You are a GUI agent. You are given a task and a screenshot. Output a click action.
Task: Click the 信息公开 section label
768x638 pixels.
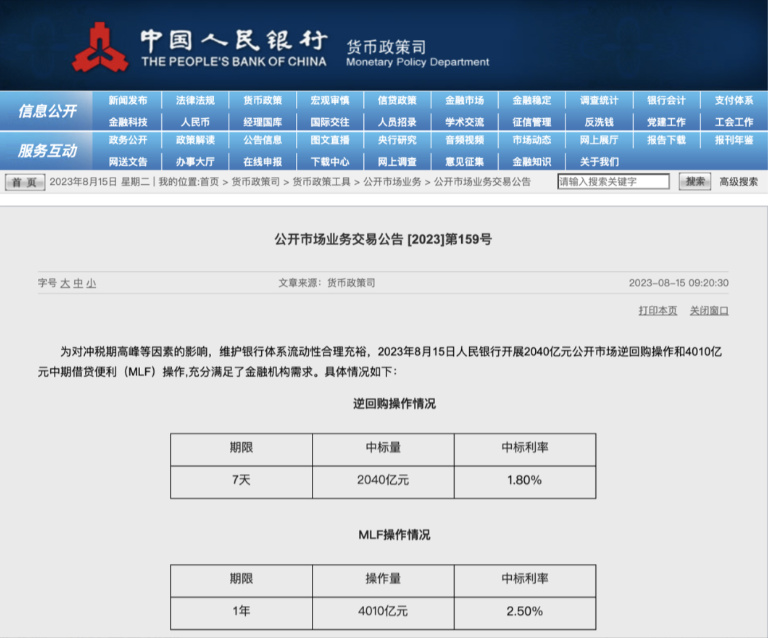(47, 111)
